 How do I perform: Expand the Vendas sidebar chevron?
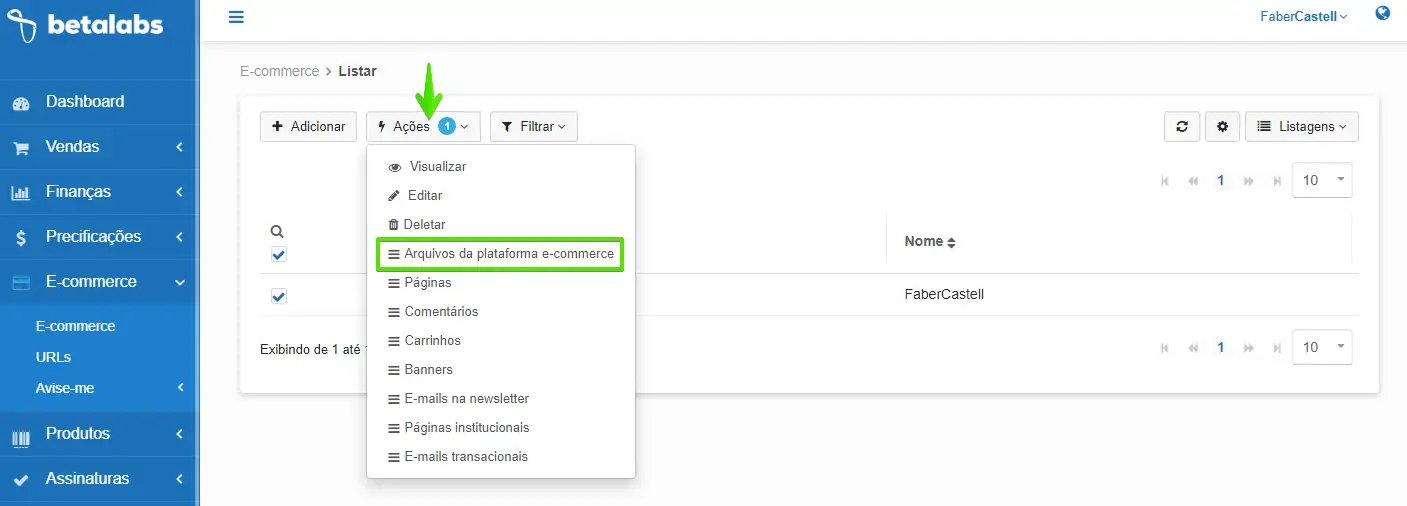click(179, 147)
